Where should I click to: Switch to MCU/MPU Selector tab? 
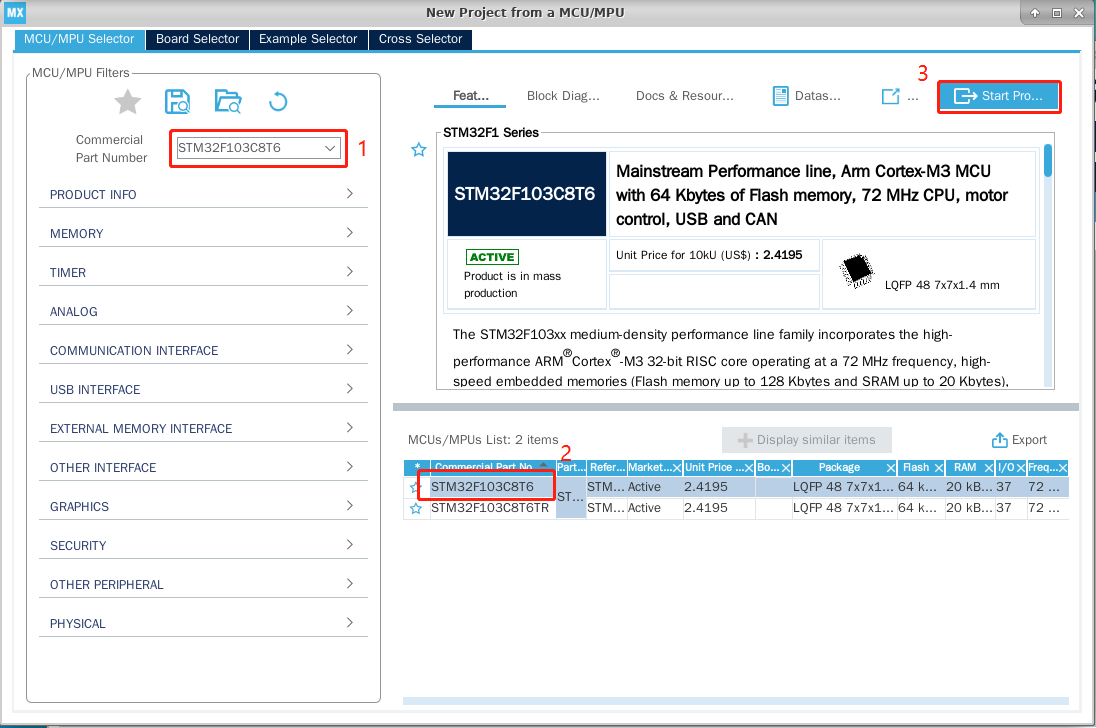pos(79,39)
